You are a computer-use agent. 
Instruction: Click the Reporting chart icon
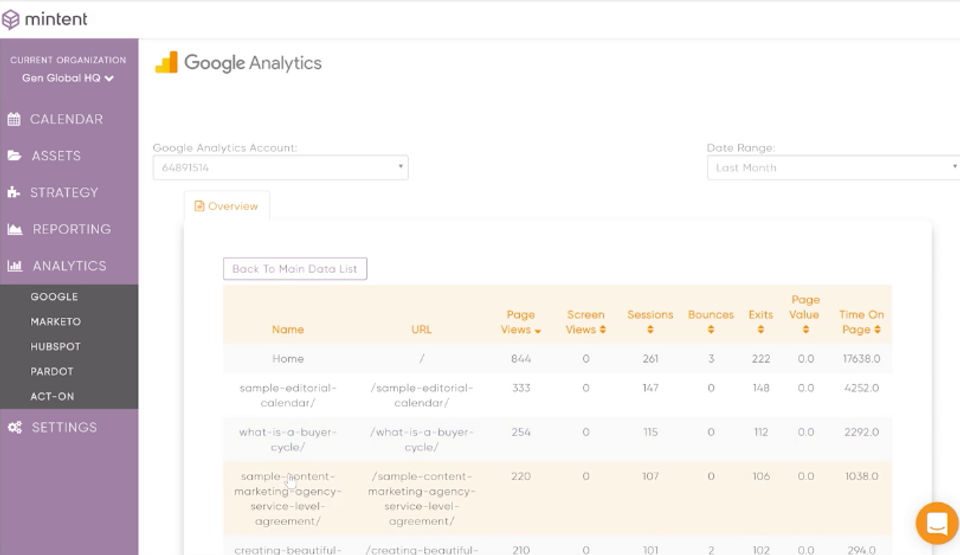click(15, 229)
